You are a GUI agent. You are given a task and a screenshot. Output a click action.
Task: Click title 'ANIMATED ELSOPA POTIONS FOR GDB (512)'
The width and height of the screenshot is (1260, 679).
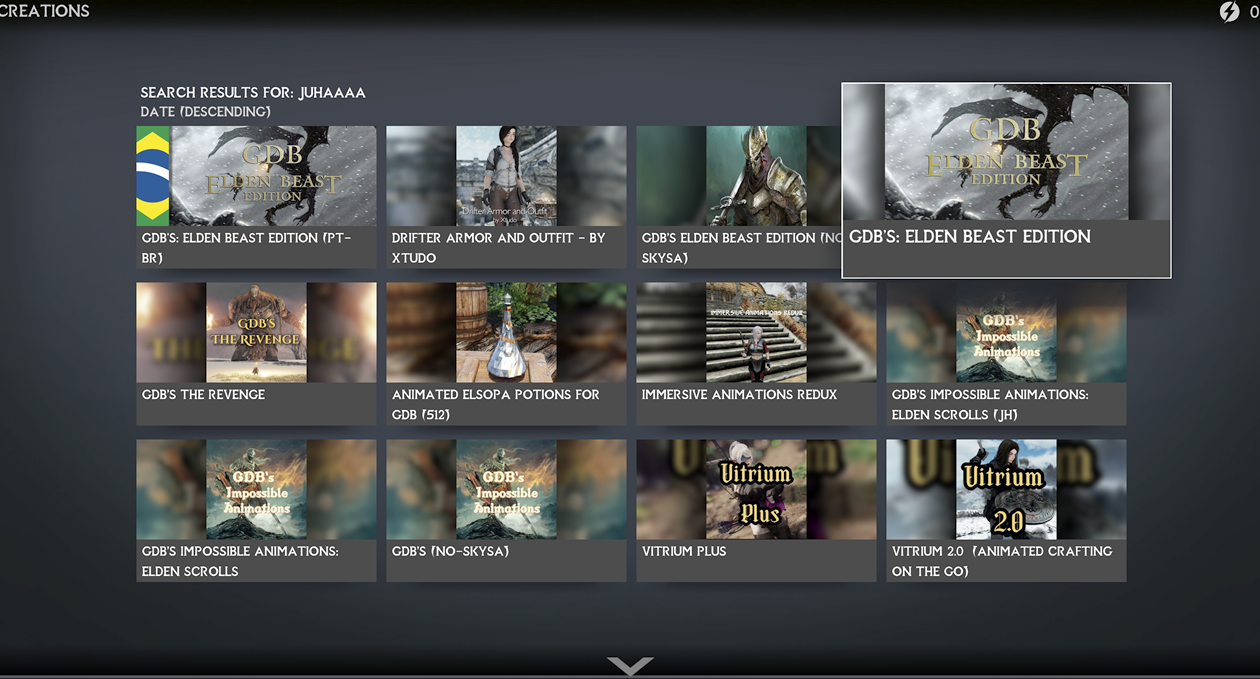pyautogui.click(x=495, y=404)
